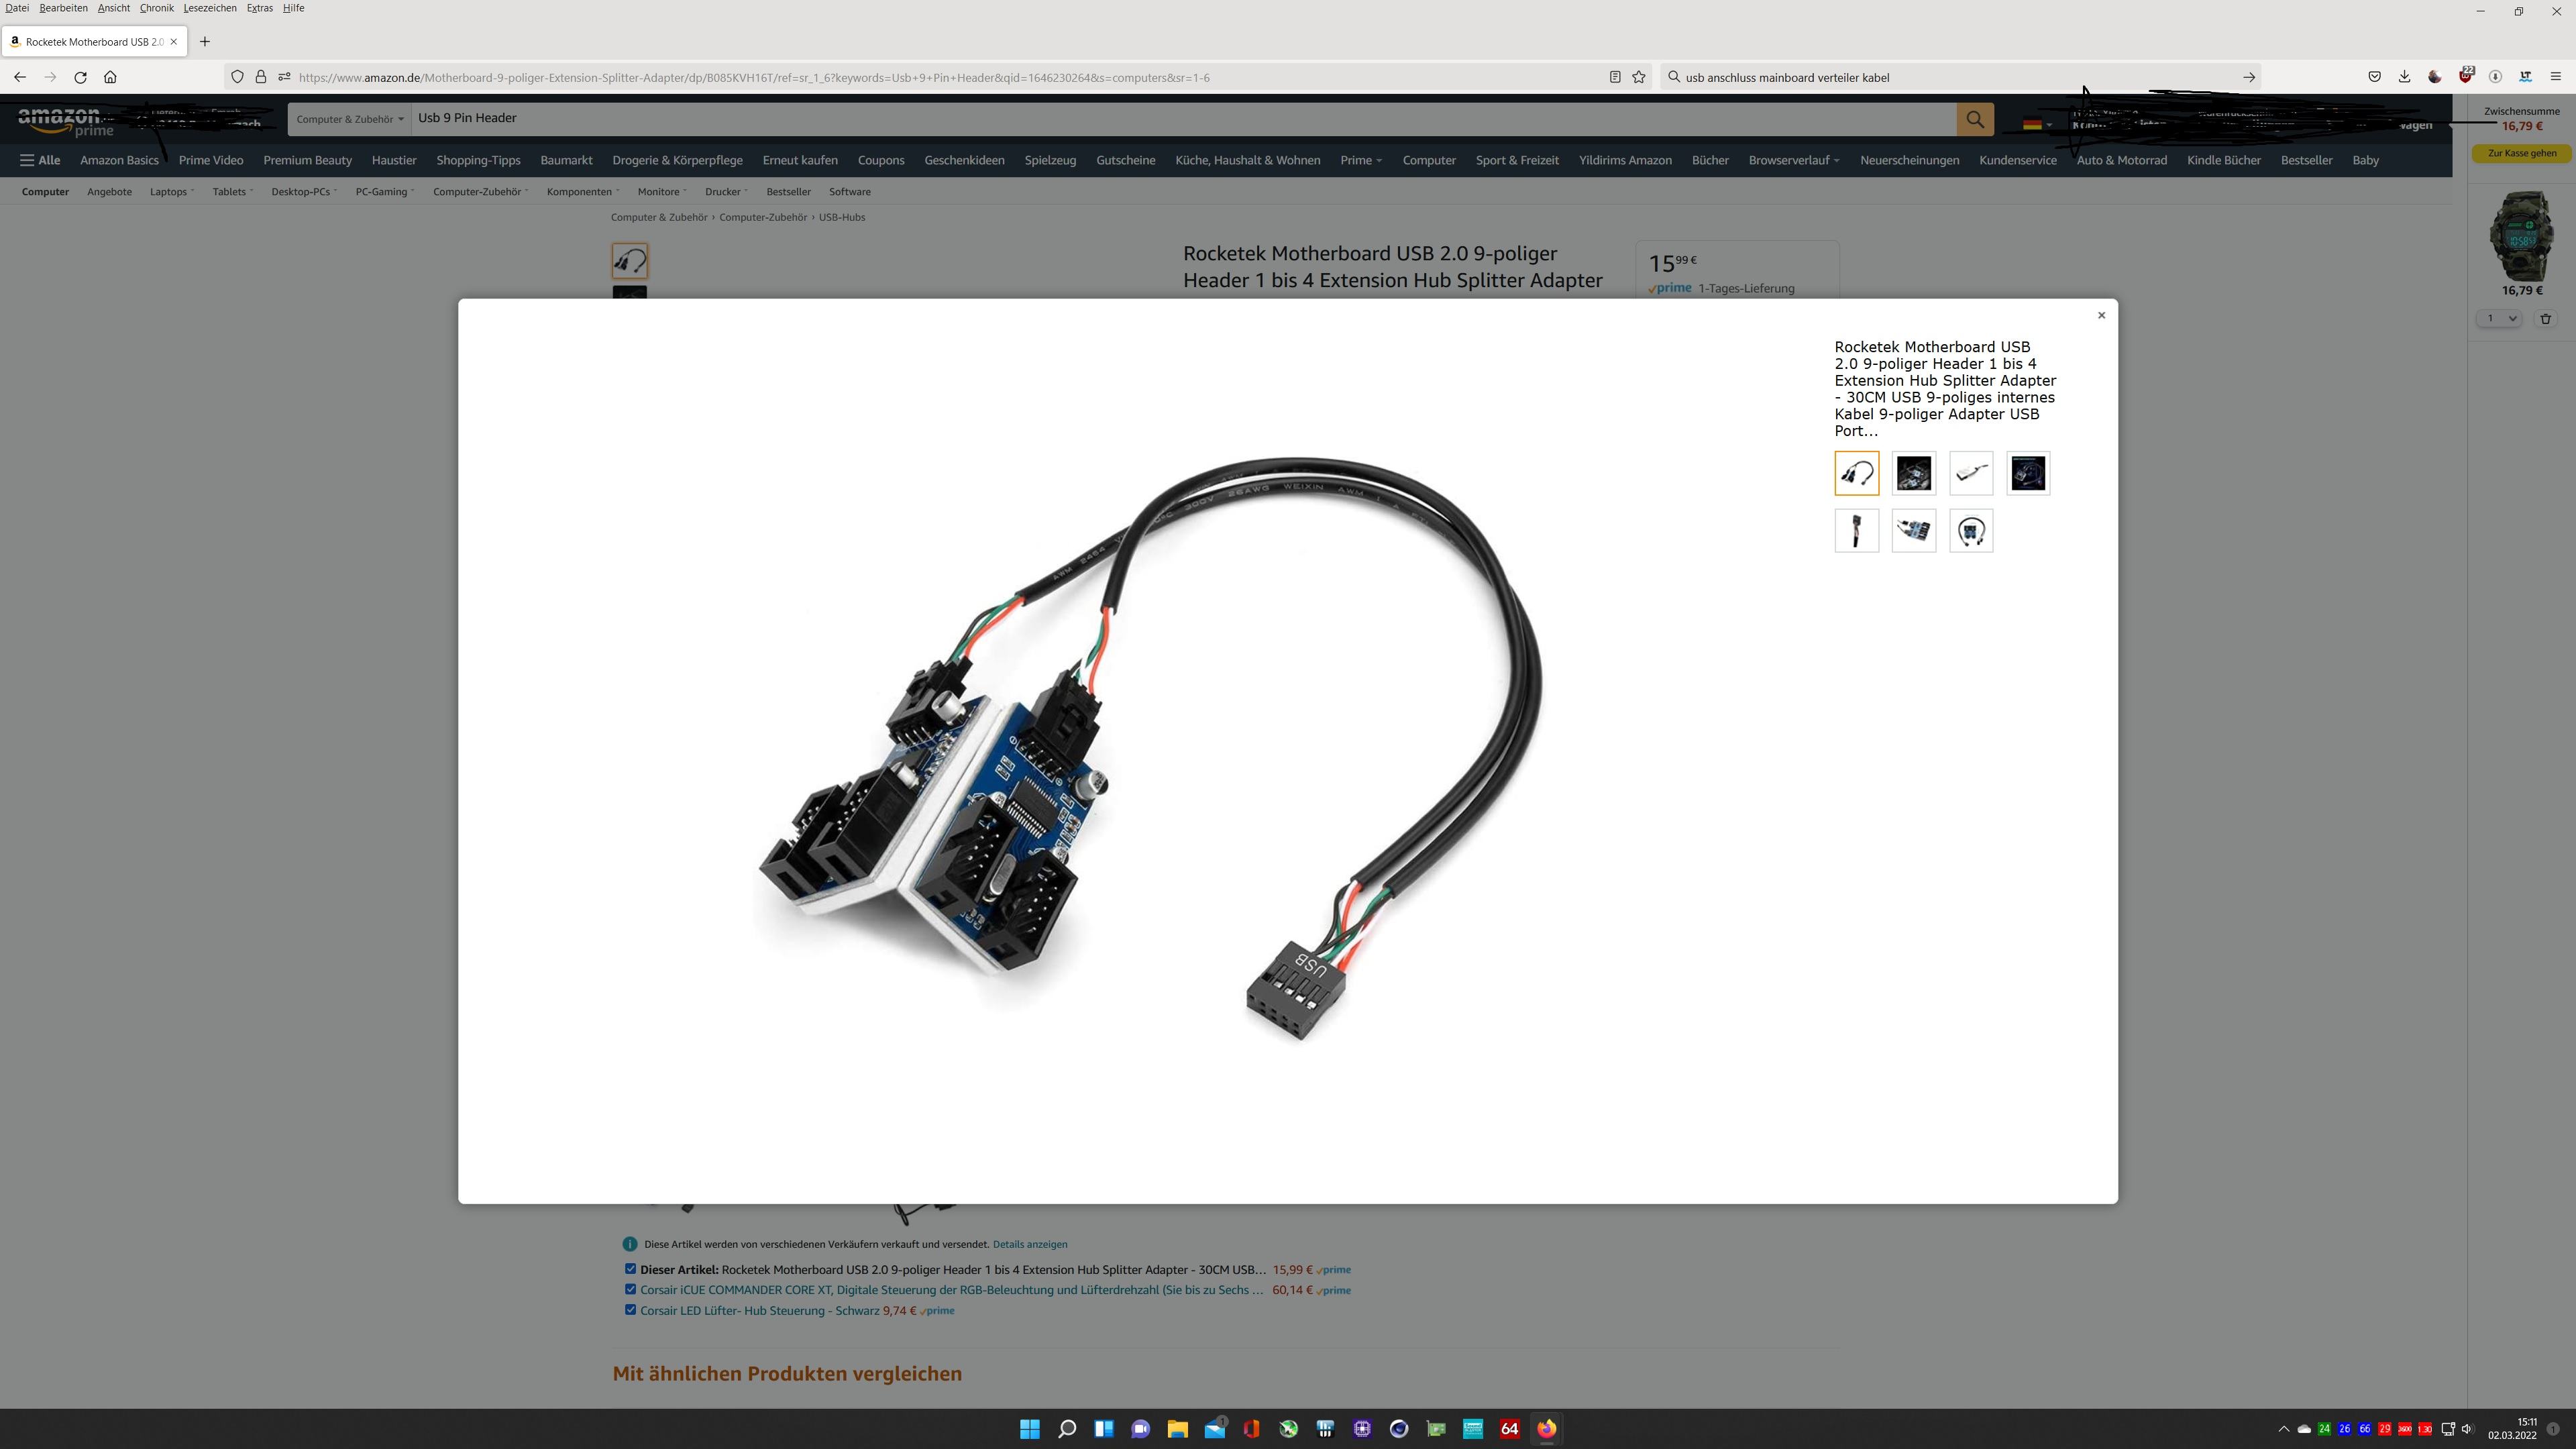
Task: Toggle 'Dieser Artikel' Rocketek checkbox
Action: coord(630,1268)
